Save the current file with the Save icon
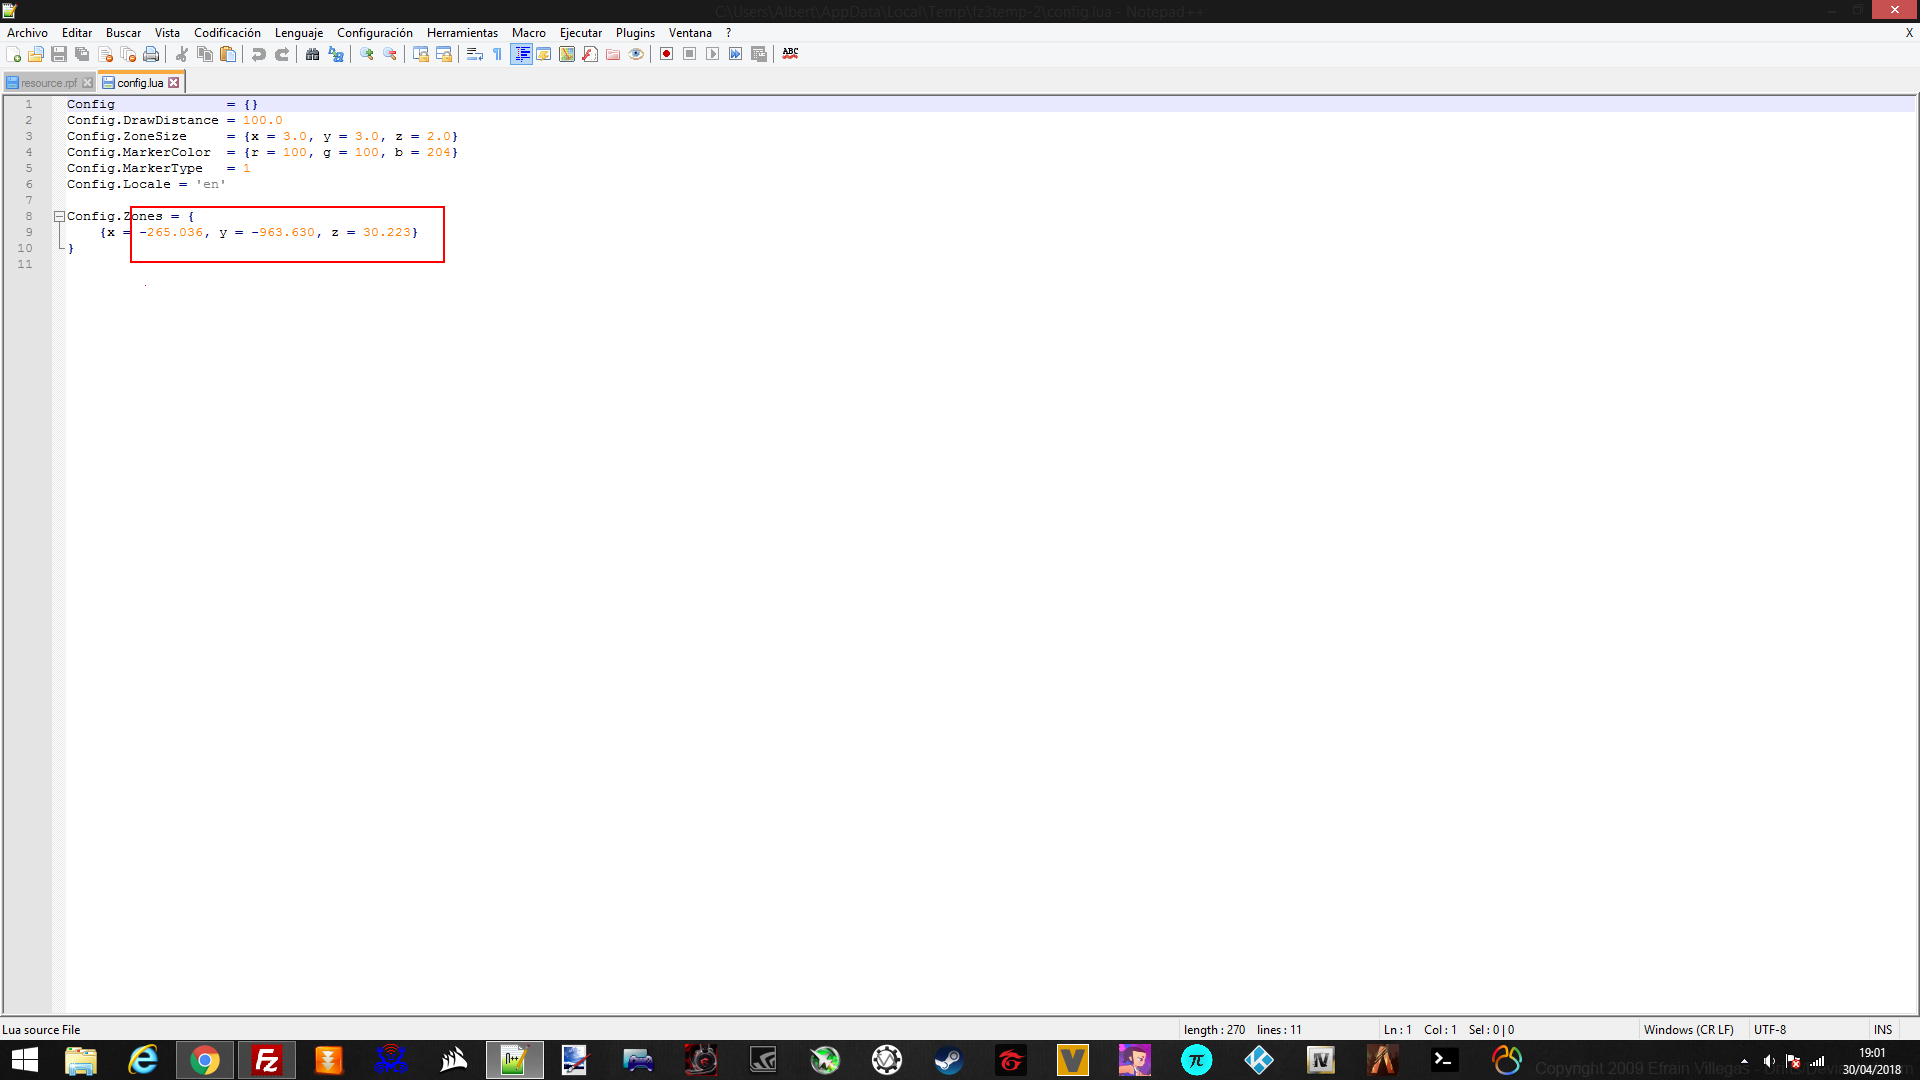Image resolution: width=1920 pixels, height=1080 pixels. pyautogui.click(x=59, y=54)
